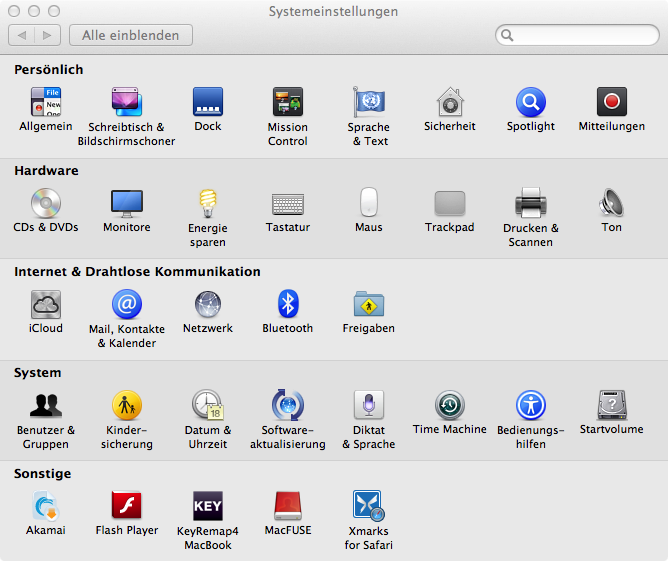The width and height of the screenshot is (668, 561).
Task: Open Trackpad preferences
Action: click(449, 204)
